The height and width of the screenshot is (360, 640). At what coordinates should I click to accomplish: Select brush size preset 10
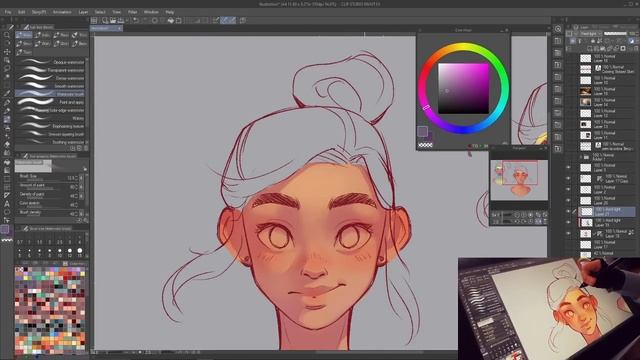(60, 251)
